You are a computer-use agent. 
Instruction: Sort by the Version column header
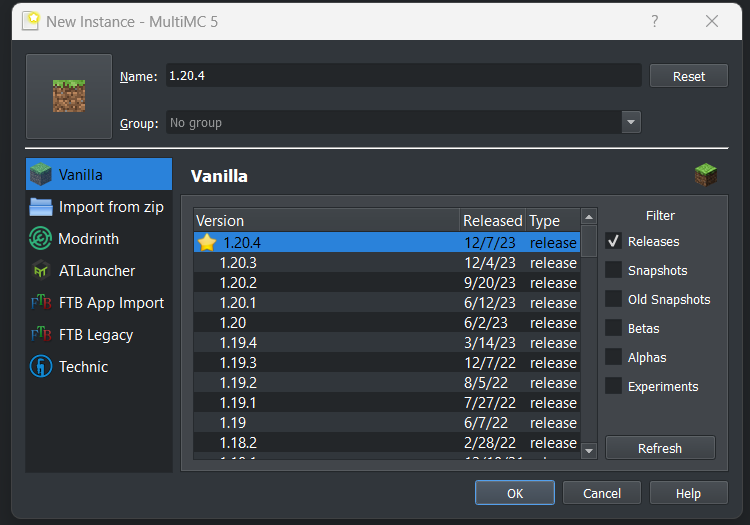coord(327,220)
